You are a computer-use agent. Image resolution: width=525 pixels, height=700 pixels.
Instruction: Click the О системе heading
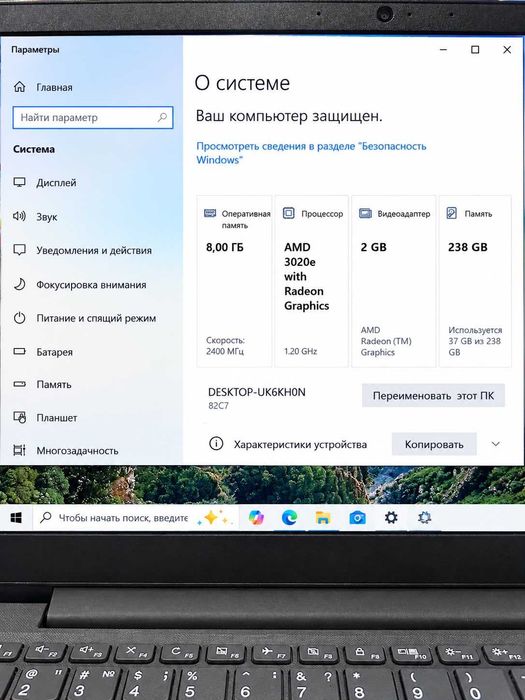pos(242,83)
